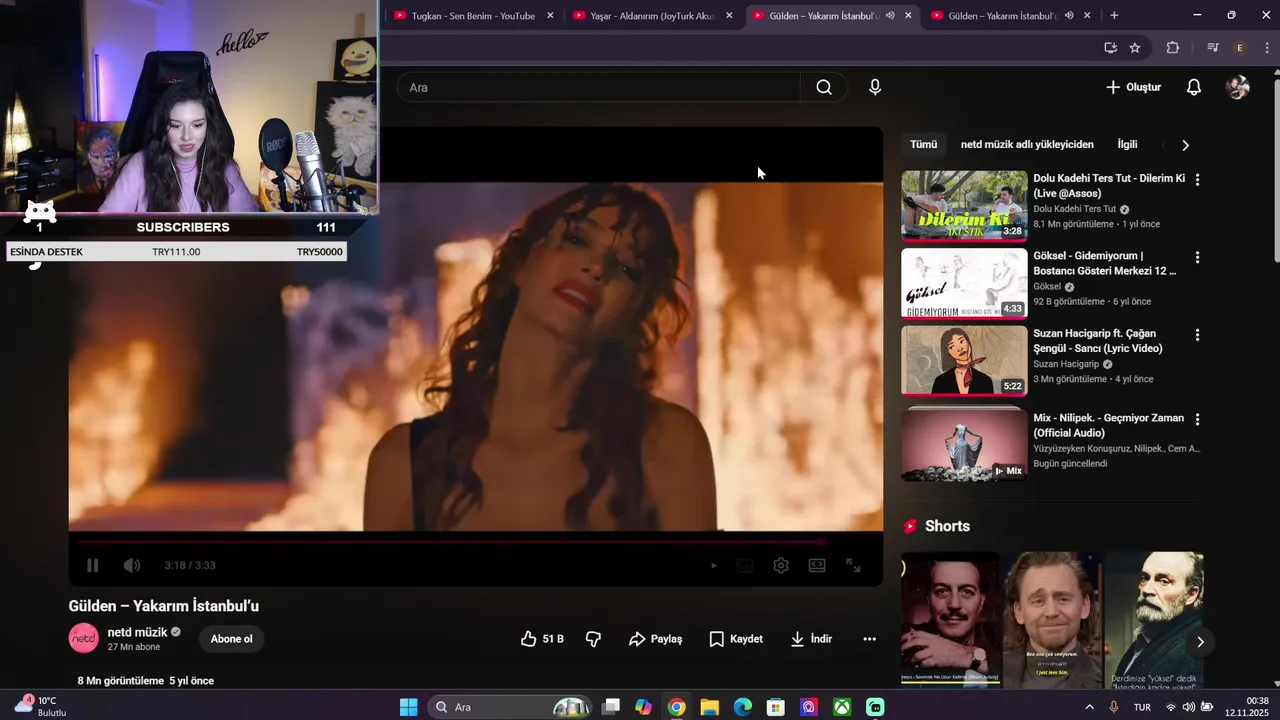1280x720 pixels.
Task: Enter fullscreen with player icon
Action: point(853,565)
